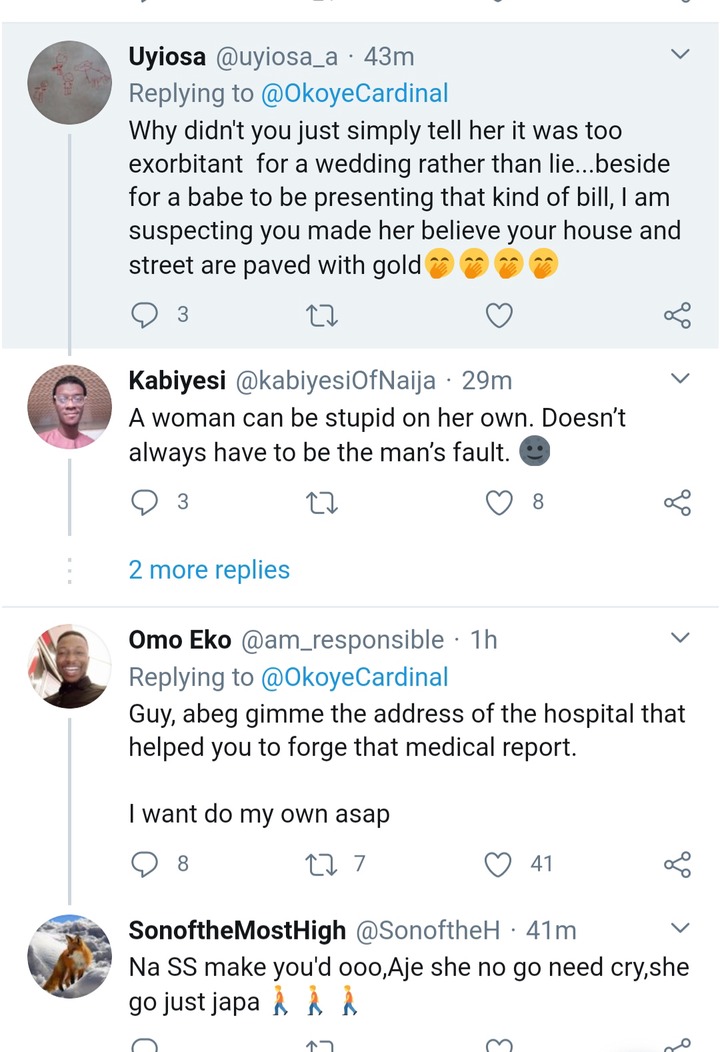The height and width of the screenshot is (1052, 720).
Task: Open Omo Eko's tweet options chevron
Action: click(680, 637)
